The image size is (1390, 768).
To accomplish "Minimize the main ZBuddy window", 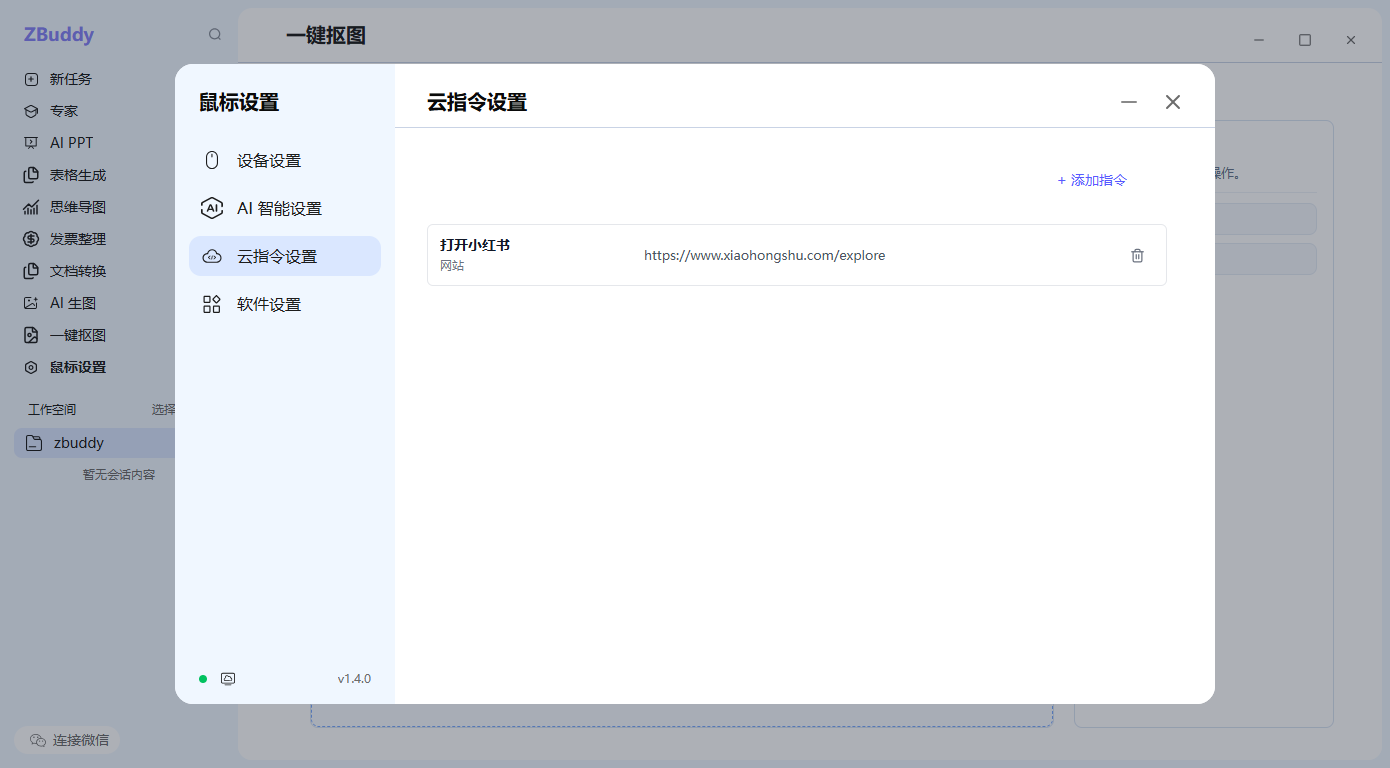I will coord(1259,40).
